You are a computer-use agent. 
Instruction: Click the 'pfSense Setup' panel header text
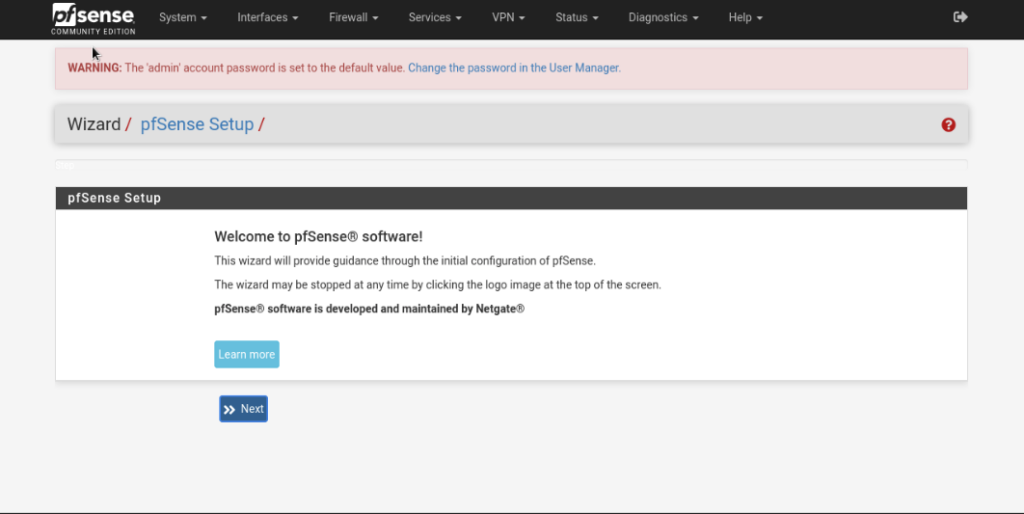(114, 198)
